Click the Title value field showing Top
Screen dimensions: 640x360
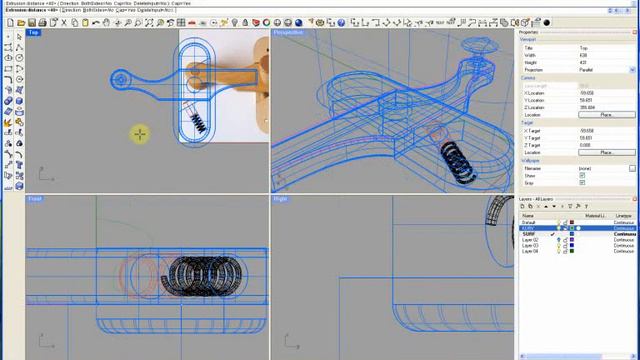pyautogui.click(x=606, y=48)
